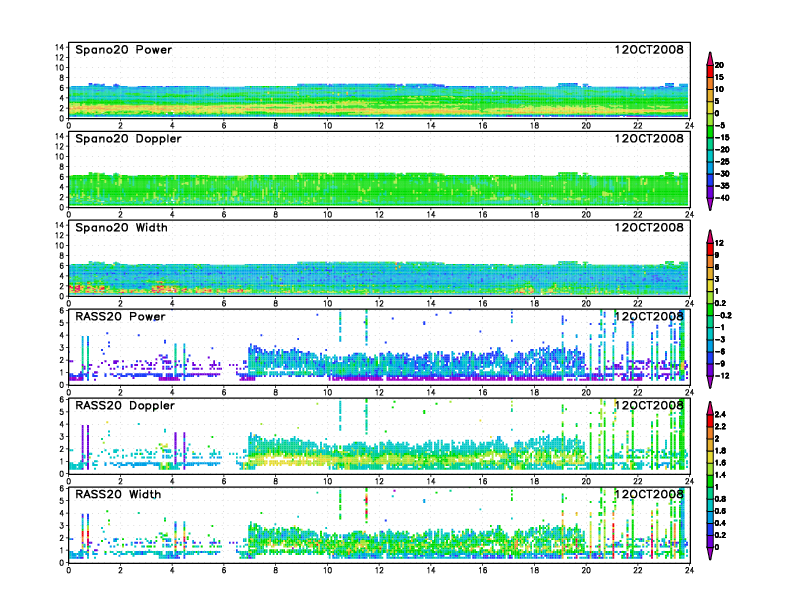Click x-axis tick '22' below RASS20 Width panel

coord(638,570)
